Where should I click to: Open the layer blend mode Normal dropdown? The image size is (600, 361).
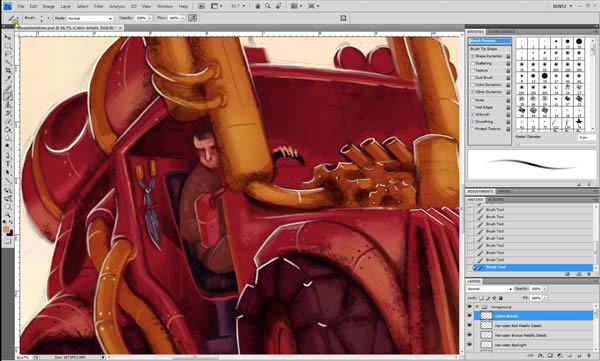pyautogui.click(x=489, y=289)
